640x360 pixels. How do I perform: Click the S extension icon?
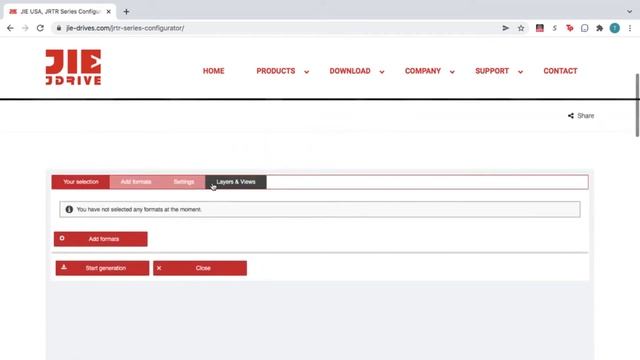(554, 28)
